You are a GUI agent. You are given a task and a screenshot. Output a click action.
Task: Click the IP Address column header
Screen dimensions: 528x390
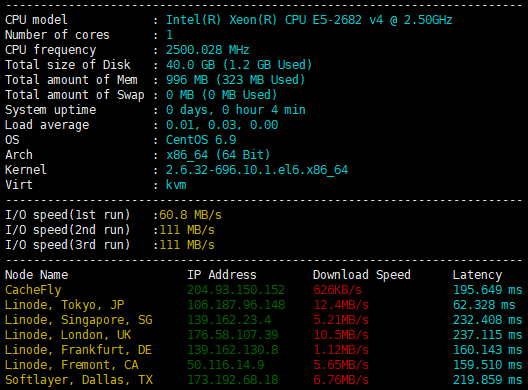[222, 275]
